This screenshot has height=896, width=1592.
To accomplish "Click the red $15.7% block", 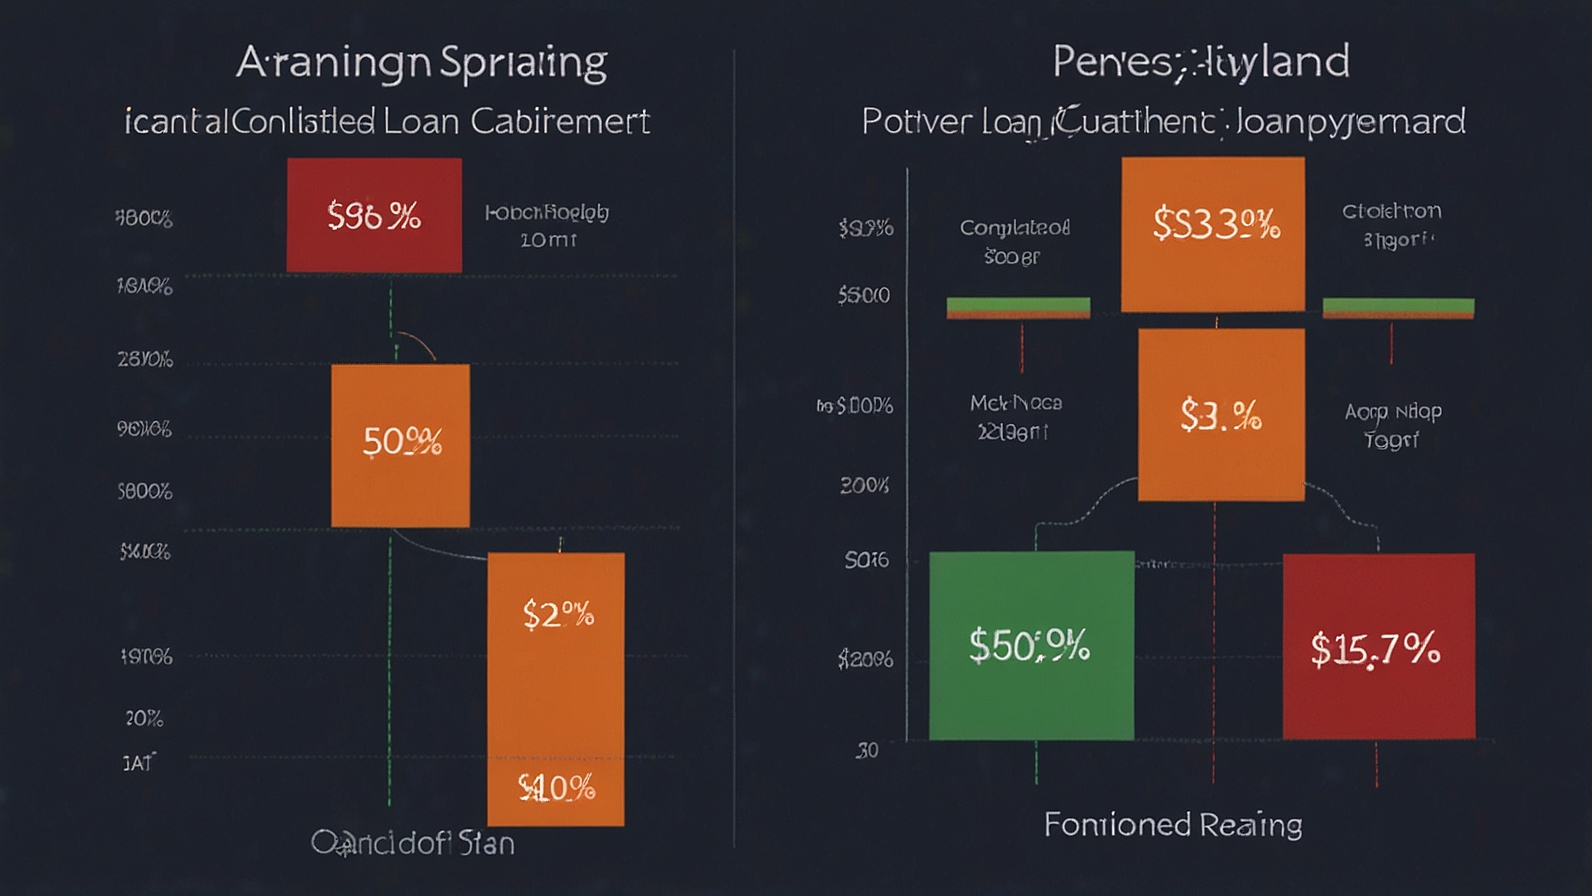I will point(1378,647).
